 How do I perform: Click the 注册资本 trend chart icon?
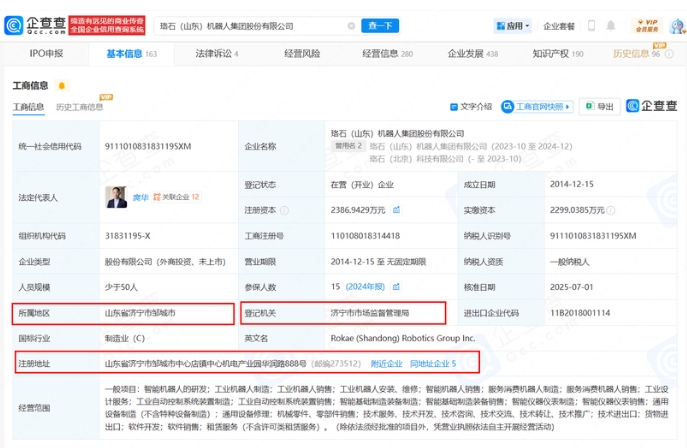(397, 211)
